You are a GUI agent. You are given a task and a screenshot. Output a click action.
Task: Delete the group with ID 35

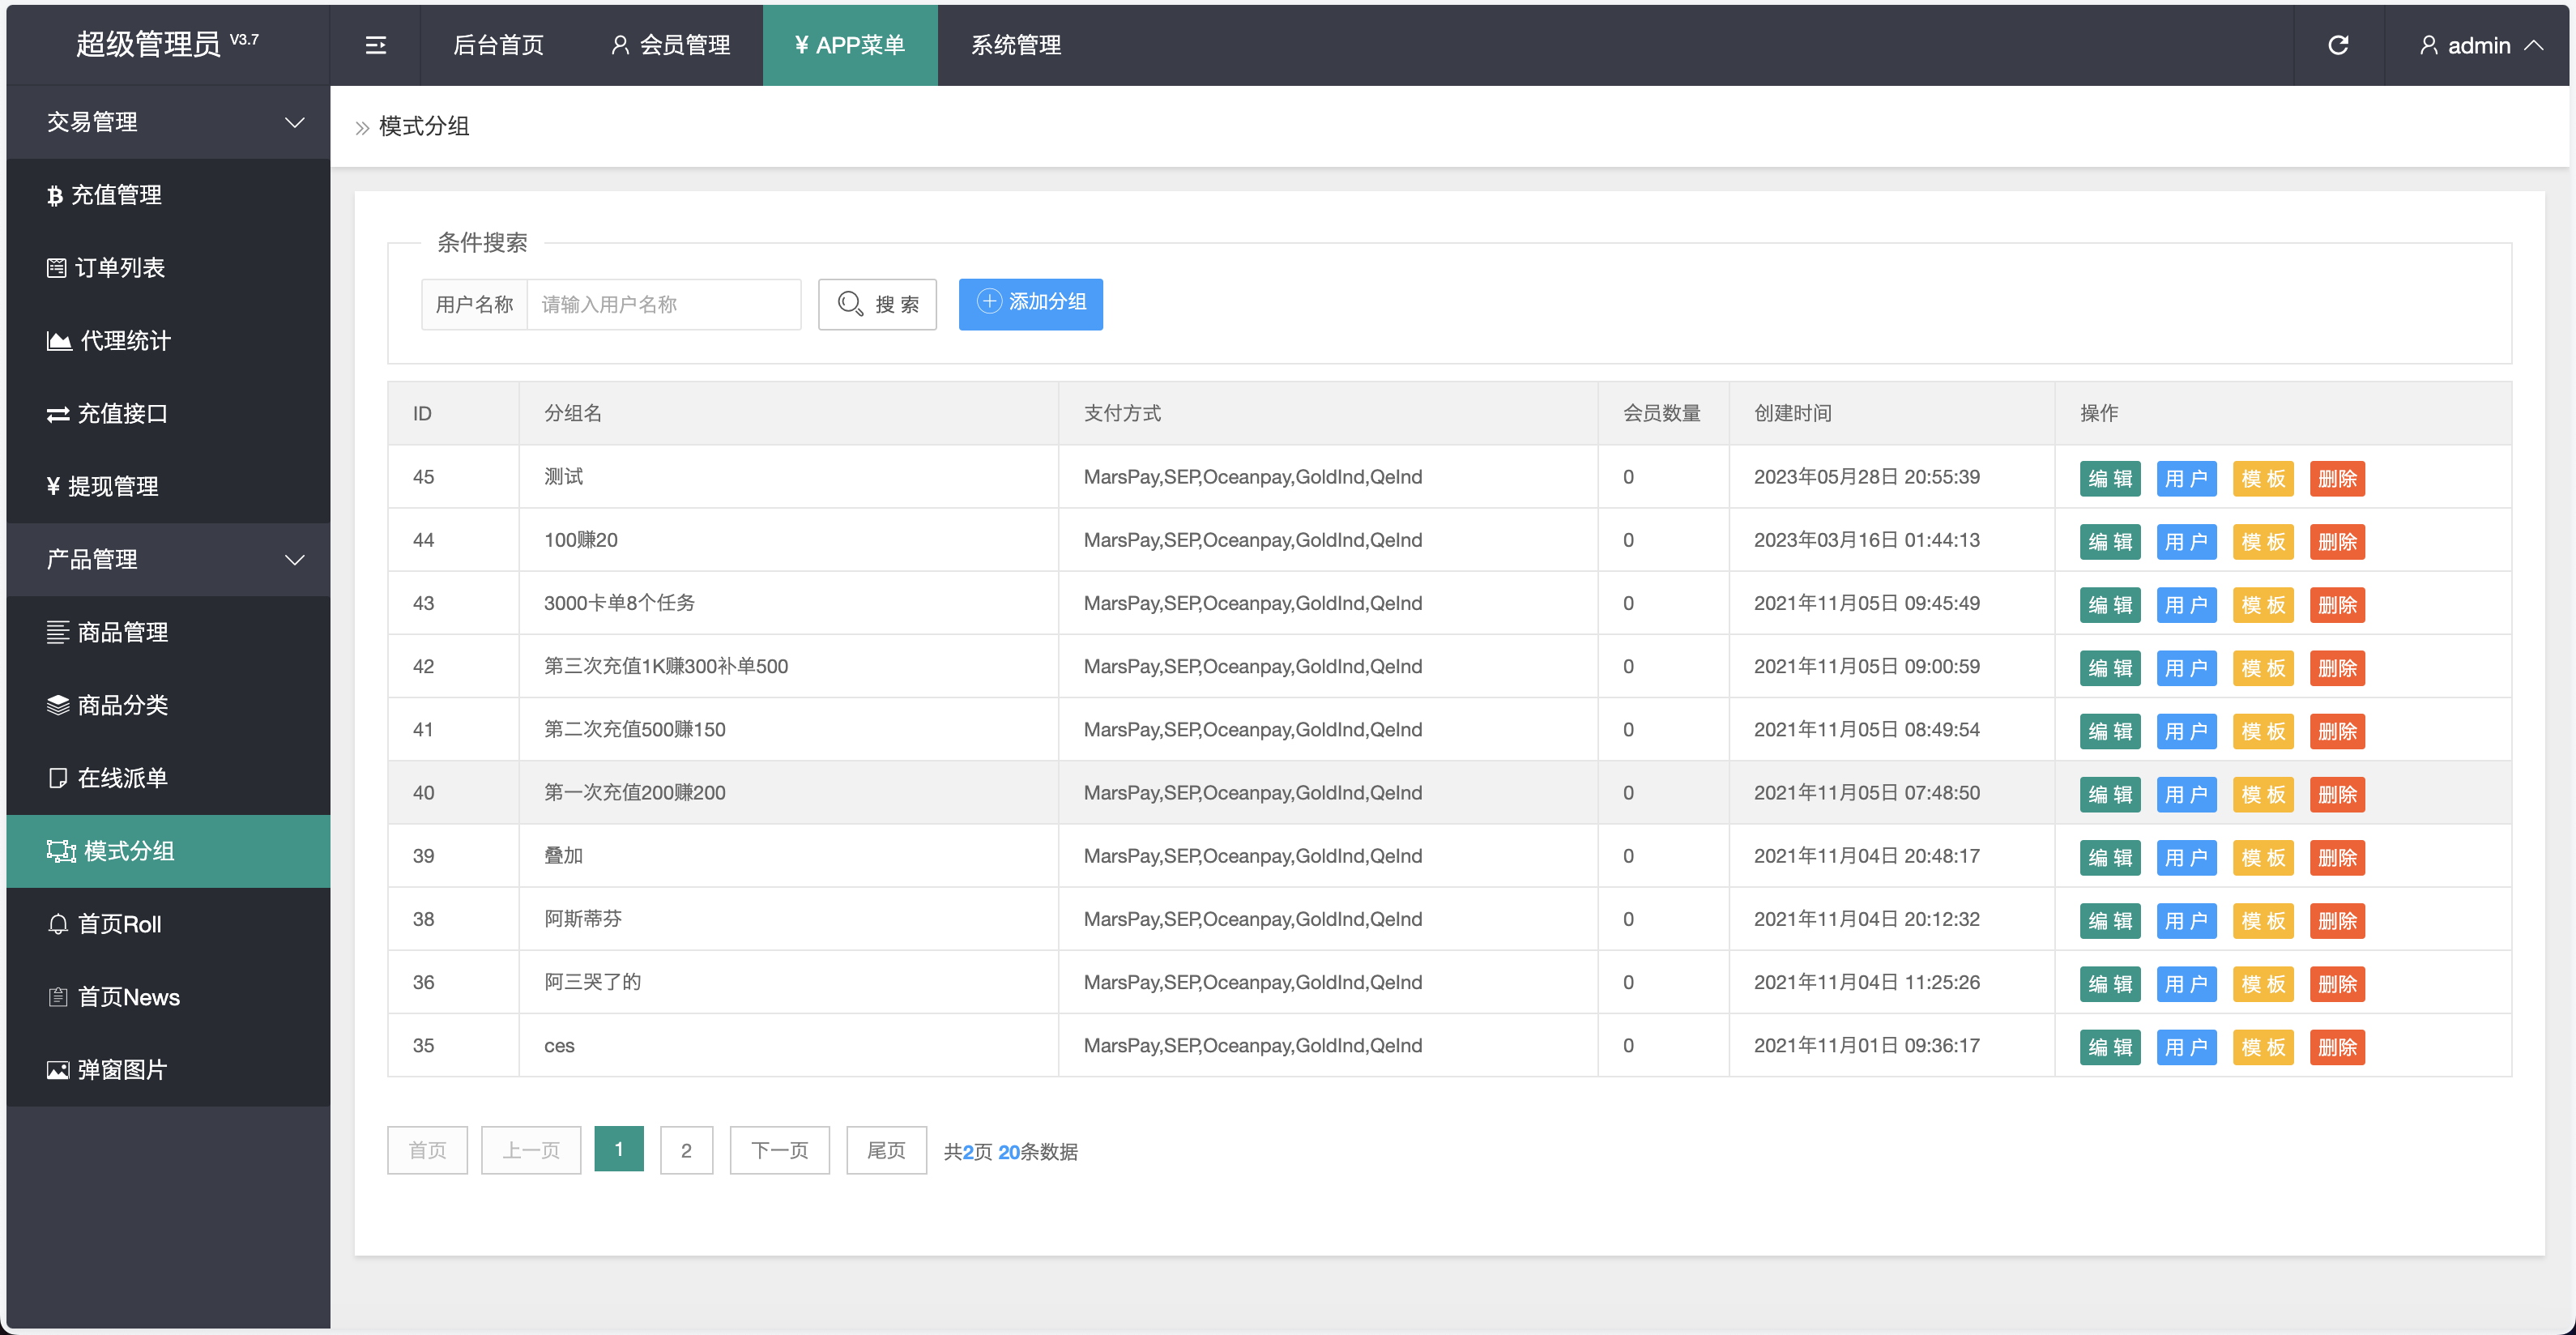click(x=2336, y=1047)
